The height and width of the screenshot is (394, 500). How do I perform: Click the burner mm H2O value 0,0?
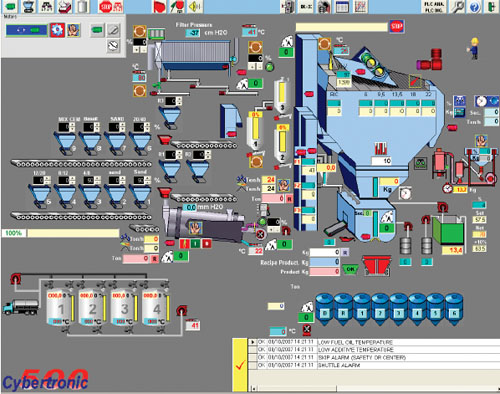189,207
